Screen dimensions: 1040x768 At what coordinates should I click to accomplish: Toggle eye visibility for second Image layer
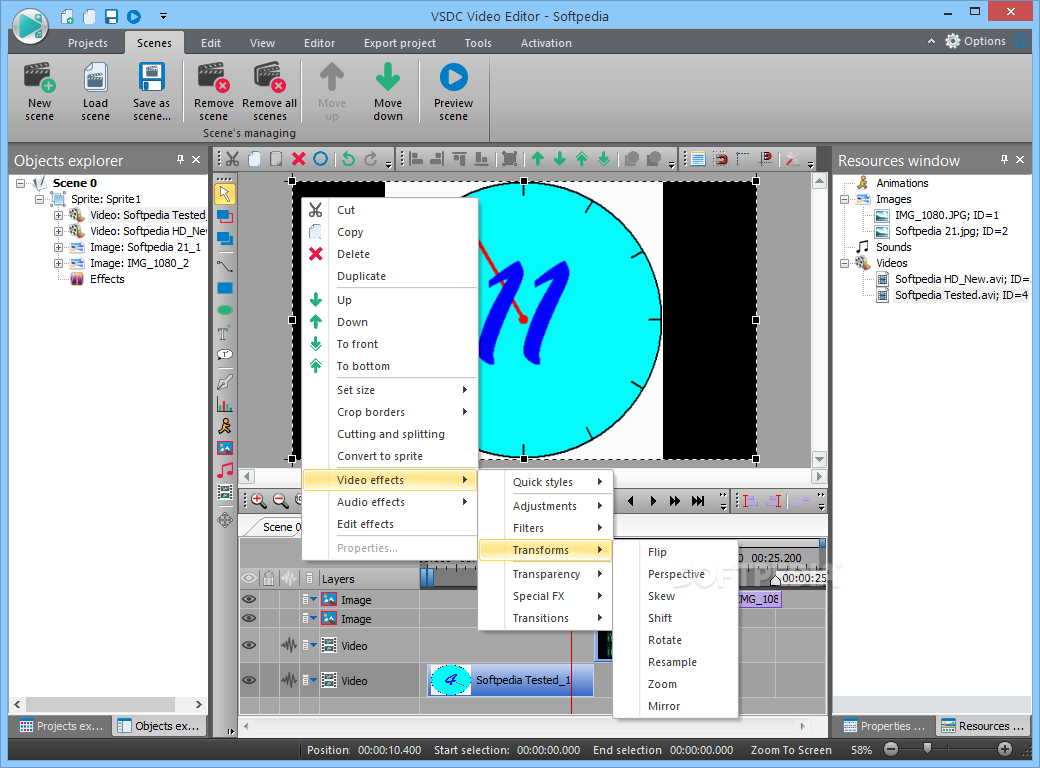tap(249, 618)
